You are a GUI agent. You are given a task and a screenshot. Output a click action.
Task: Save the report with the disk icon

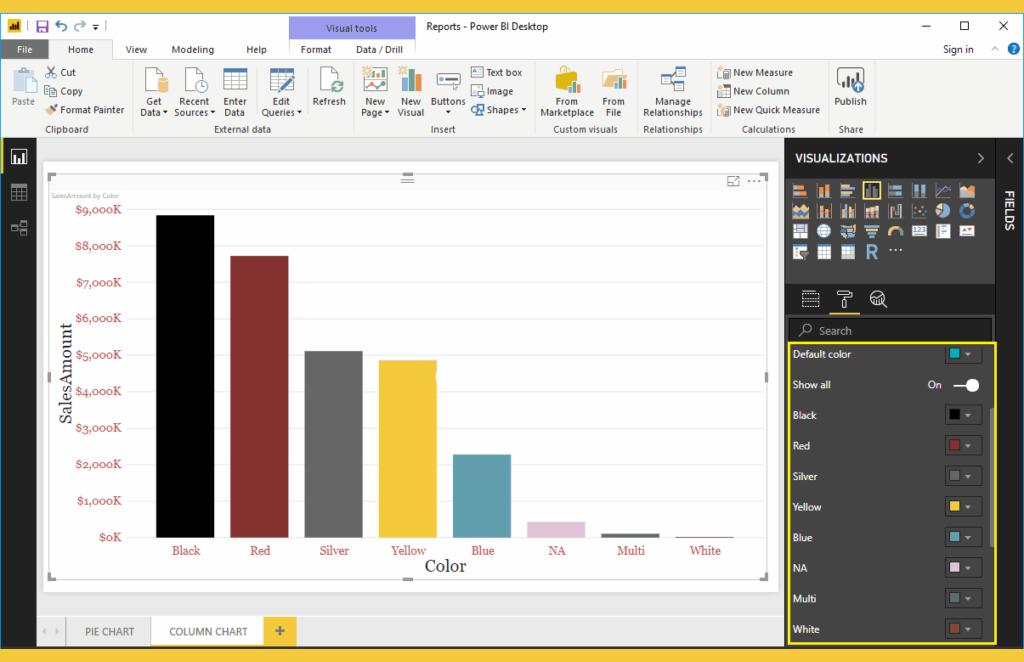pyautogui.click(x=42, y=26)
